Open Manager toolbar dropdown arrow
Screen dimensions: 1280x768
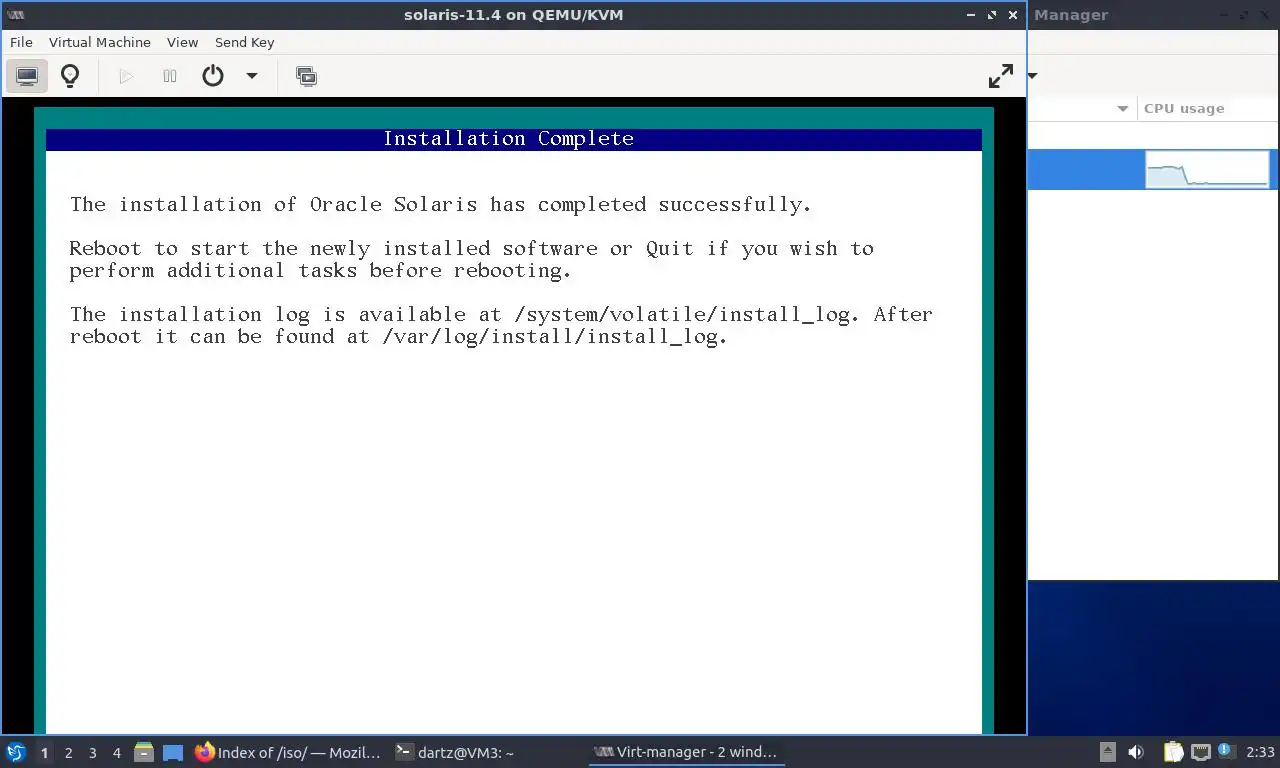coord(1033,76)
